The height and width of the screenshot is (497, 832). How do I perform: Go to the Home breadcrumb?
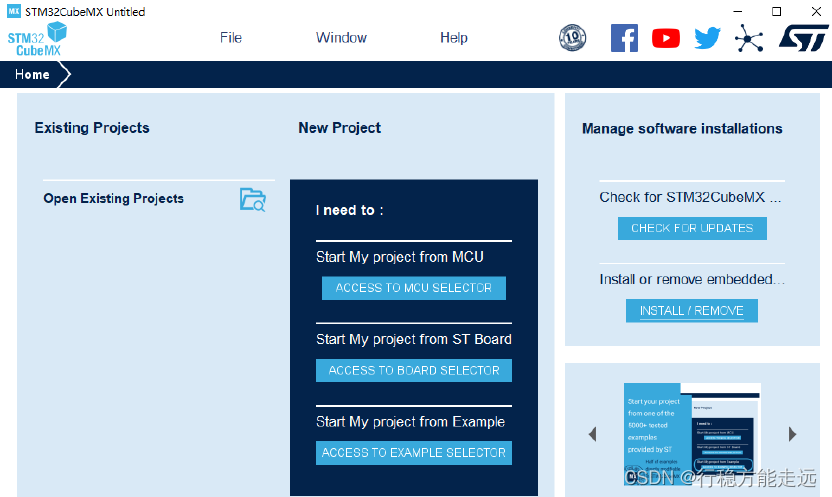click(32, 74)
